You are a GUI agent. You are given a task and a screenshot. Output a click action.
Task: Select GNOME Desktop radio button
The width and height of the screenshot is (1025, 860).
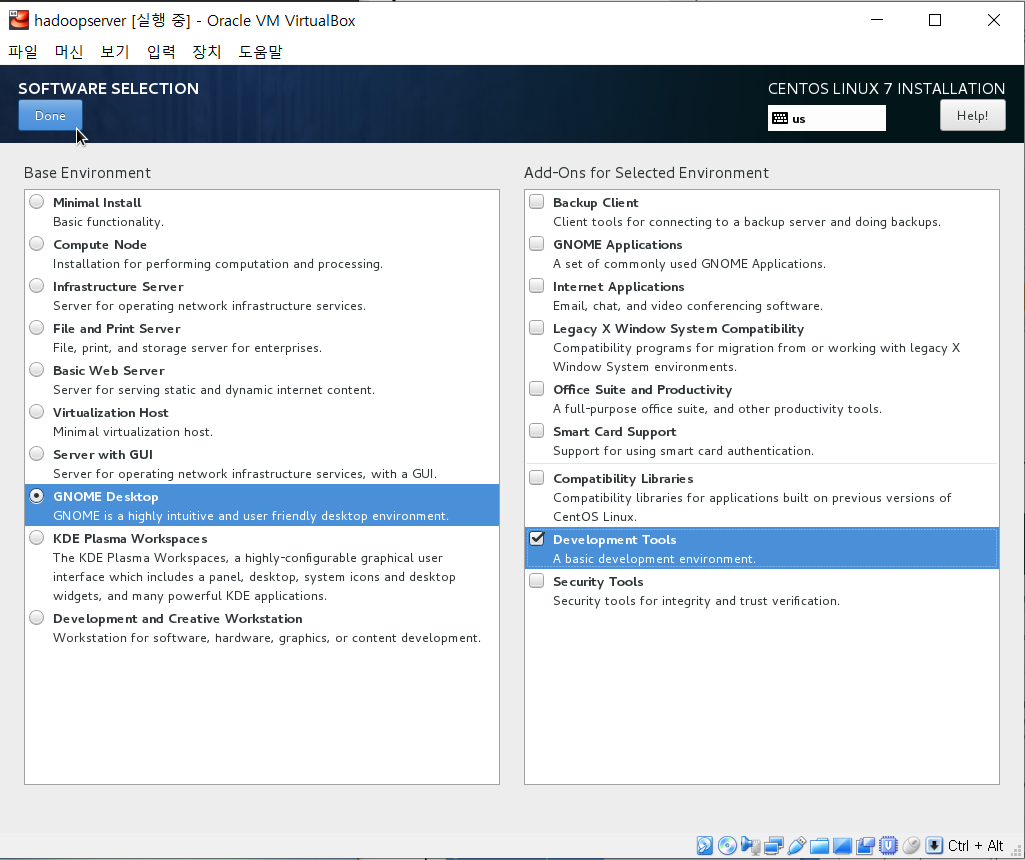(x=37, y=496)
